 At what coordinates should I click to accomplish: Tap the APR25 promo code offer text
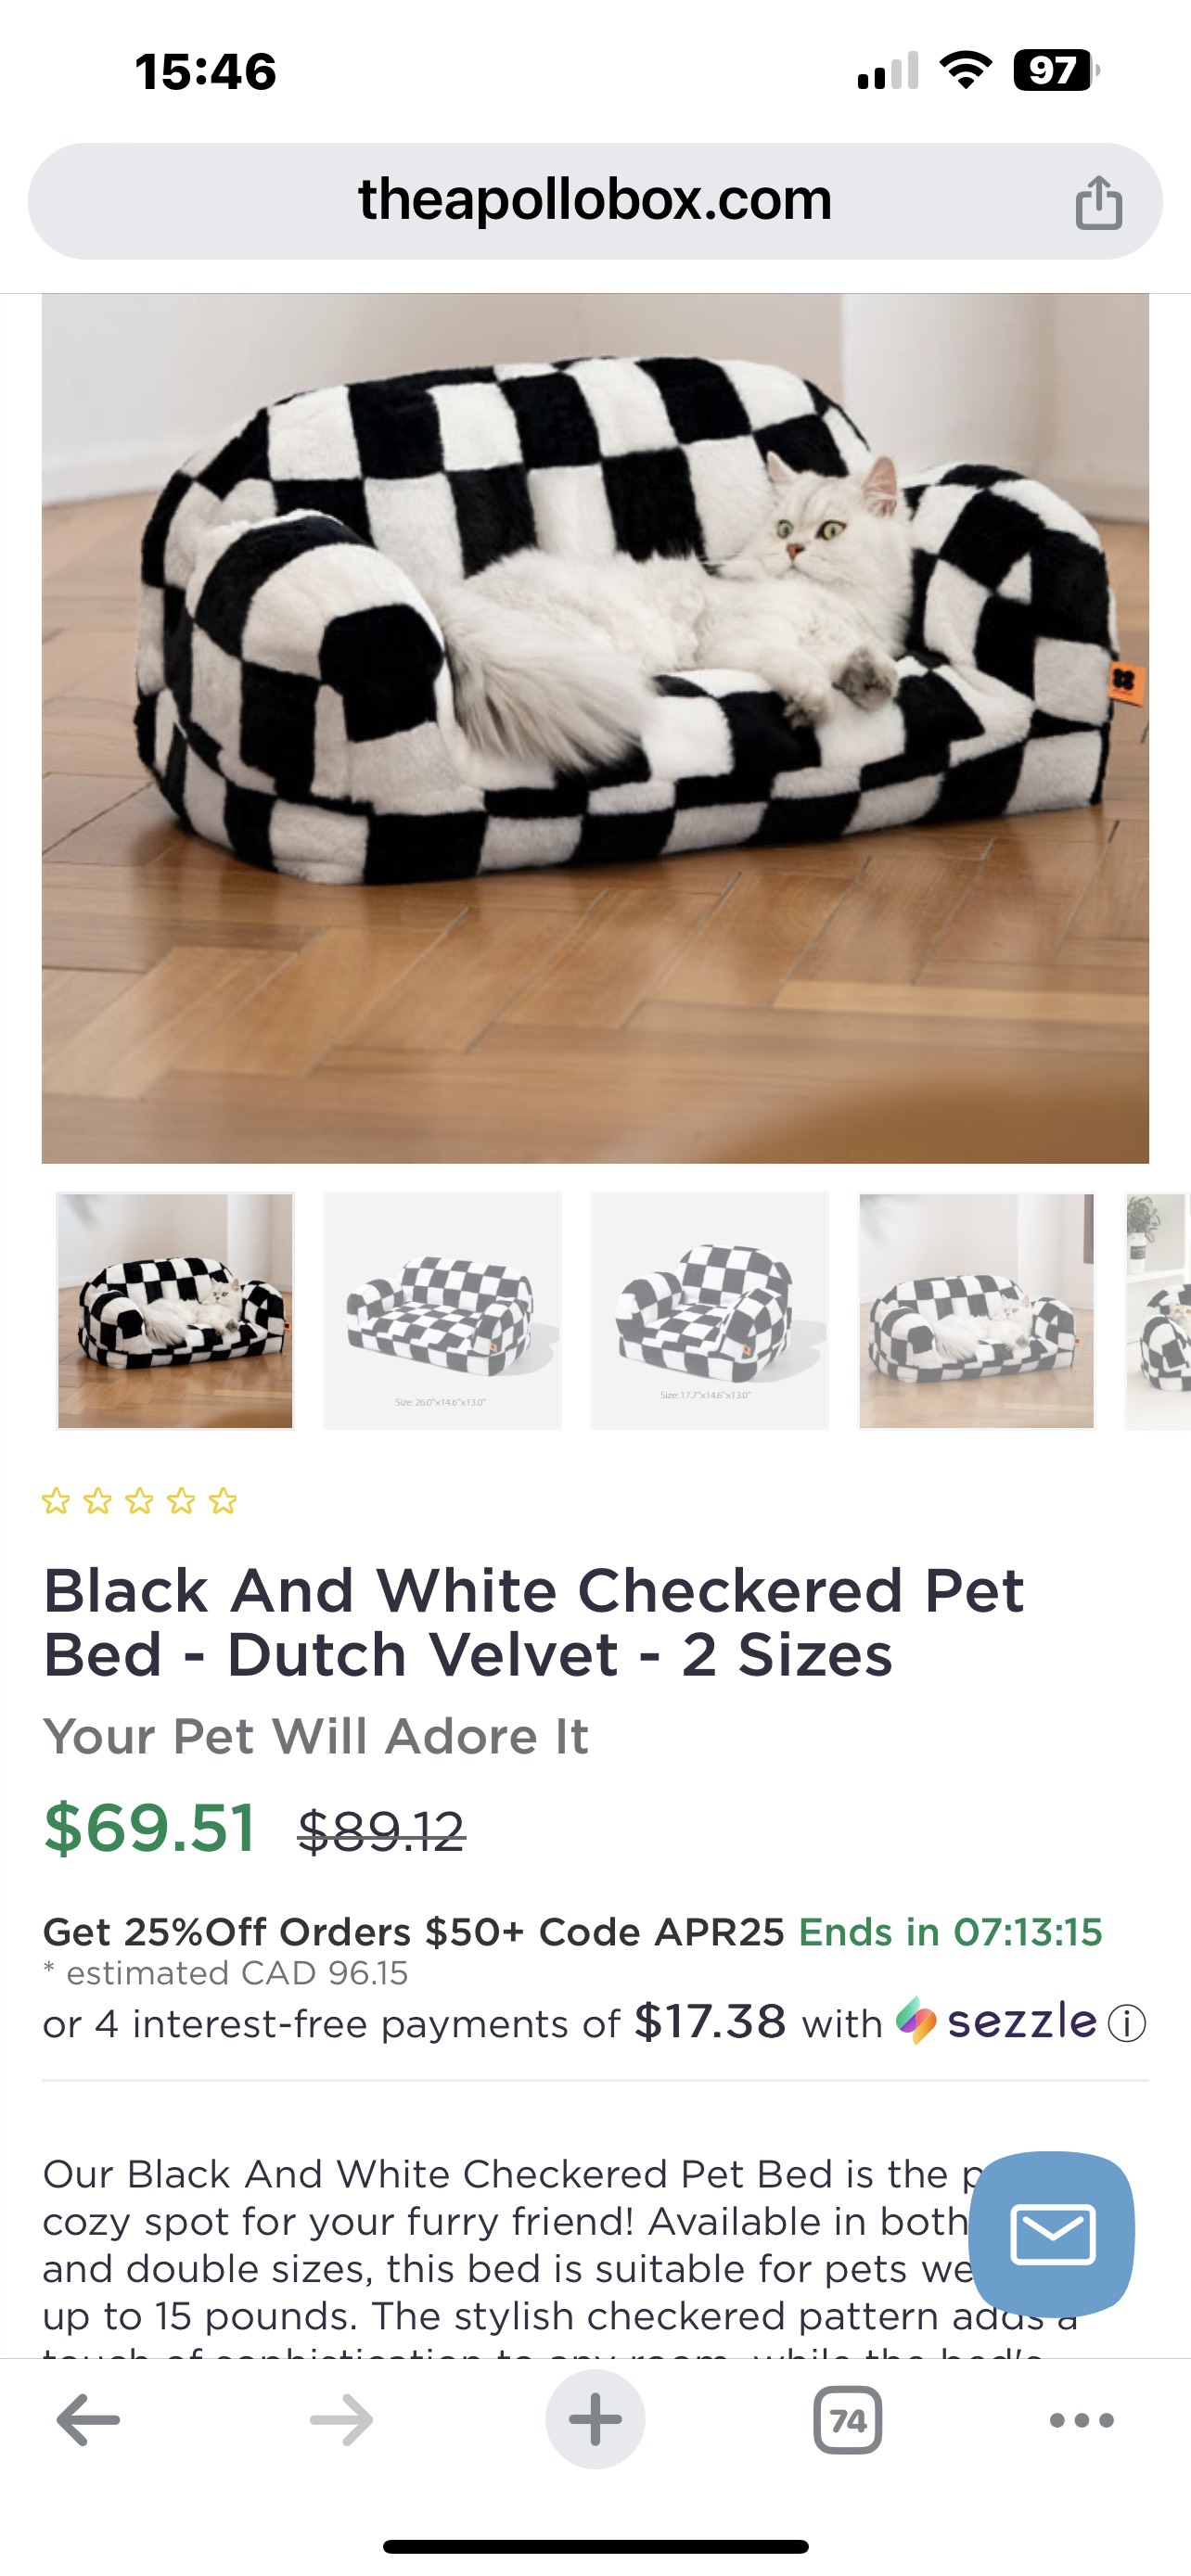pyautogui.click(x=413, y=1932)
